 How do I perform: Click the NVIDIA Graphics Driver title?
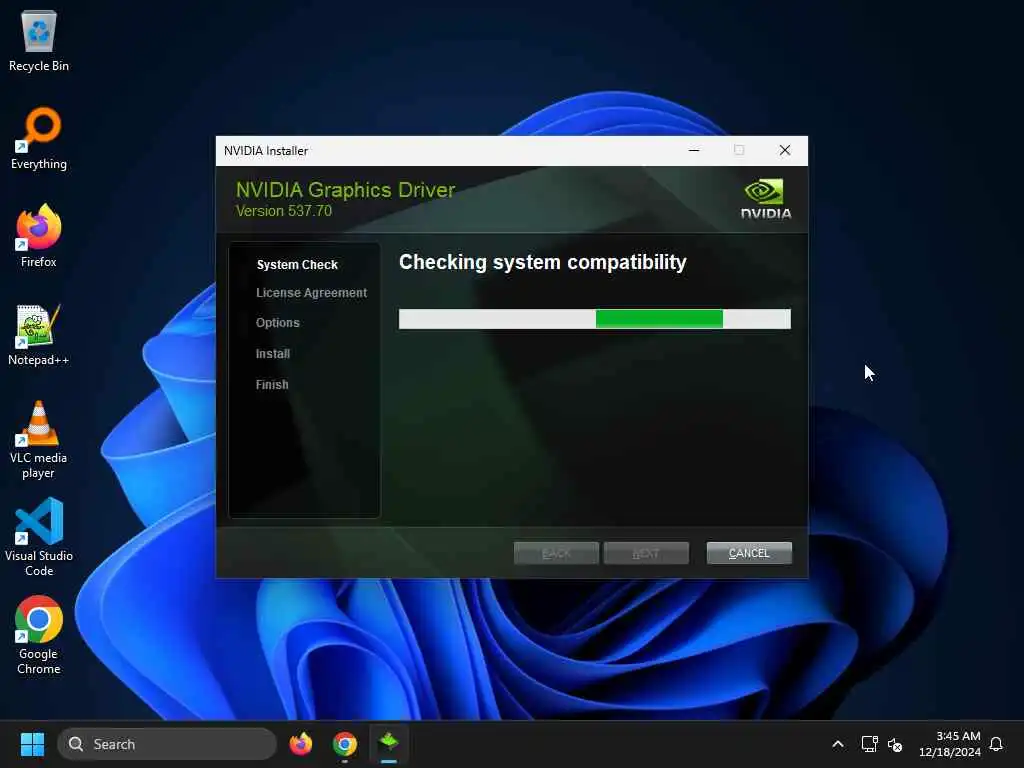(x=345, y=189)
